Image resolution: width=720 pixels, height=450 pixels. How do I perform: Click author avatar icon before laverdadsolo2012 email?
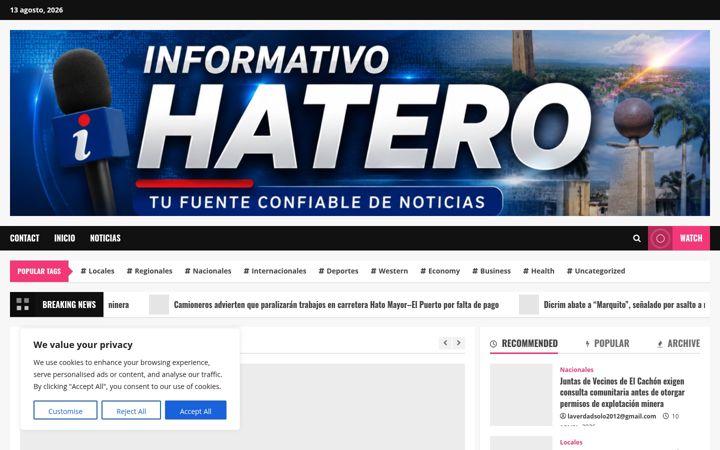pyautogui.click(x=563, y=416)
